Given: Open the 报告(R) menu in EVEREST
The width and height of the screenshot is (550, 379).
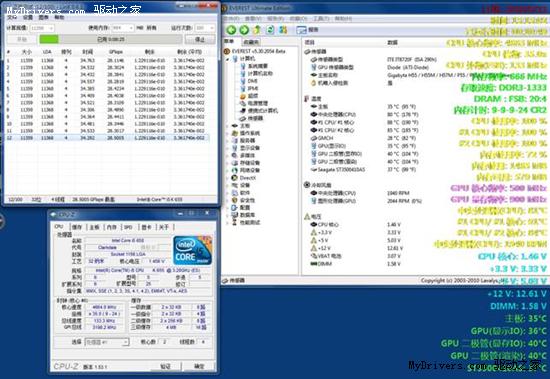Looking at the screenshot, I should tap(276, 18).
